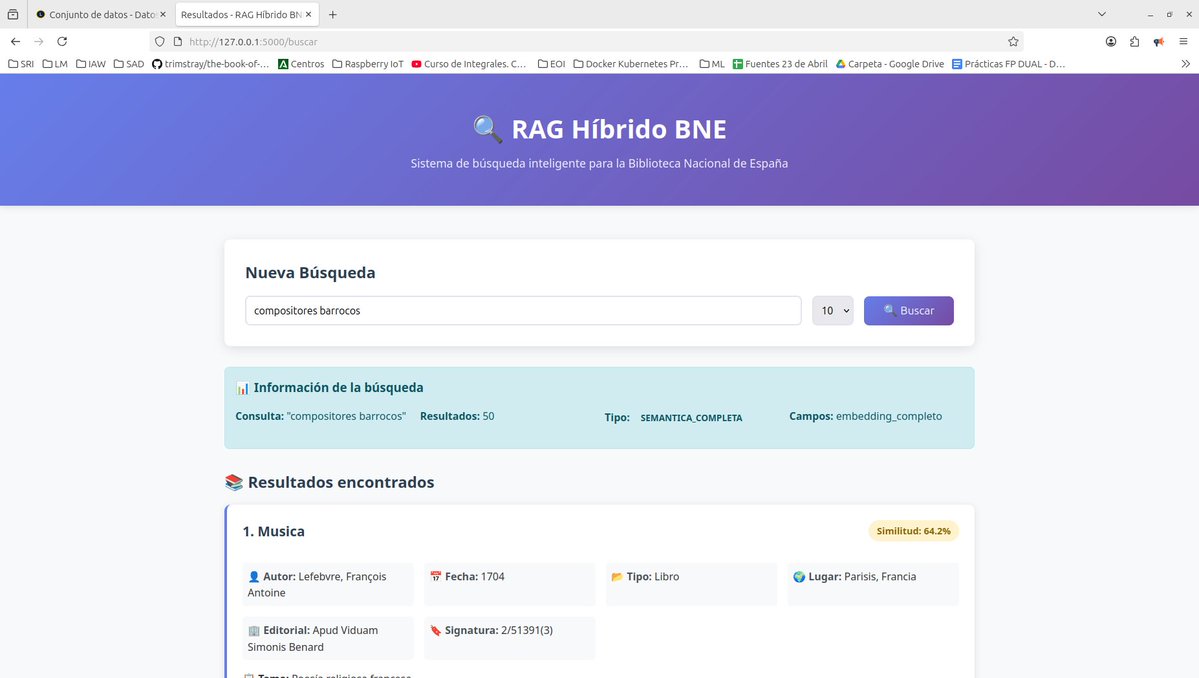Open the Firefox hamburger menu

(1183, 41)
